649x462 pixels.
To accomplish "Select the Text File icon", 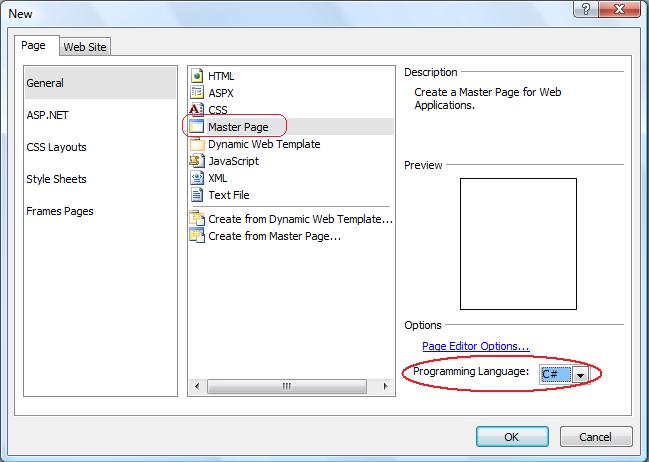I will tap(196, 195).
